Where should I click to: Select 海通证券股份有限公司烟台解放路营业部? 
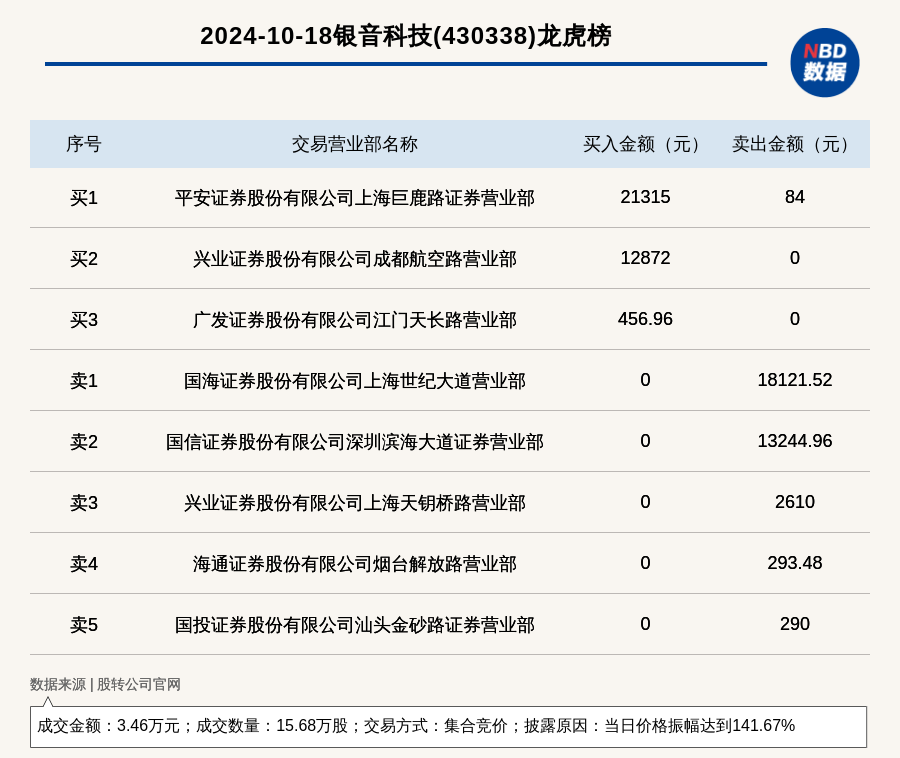coord(355,563)
